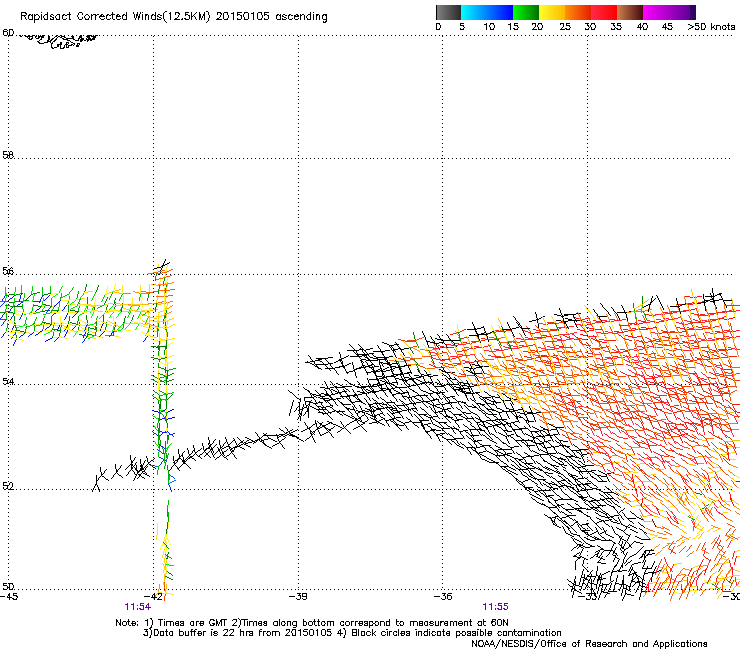740x650 pixels.
Task: Click the NOAA/NESDIS credit line
Action: [589, 644]
